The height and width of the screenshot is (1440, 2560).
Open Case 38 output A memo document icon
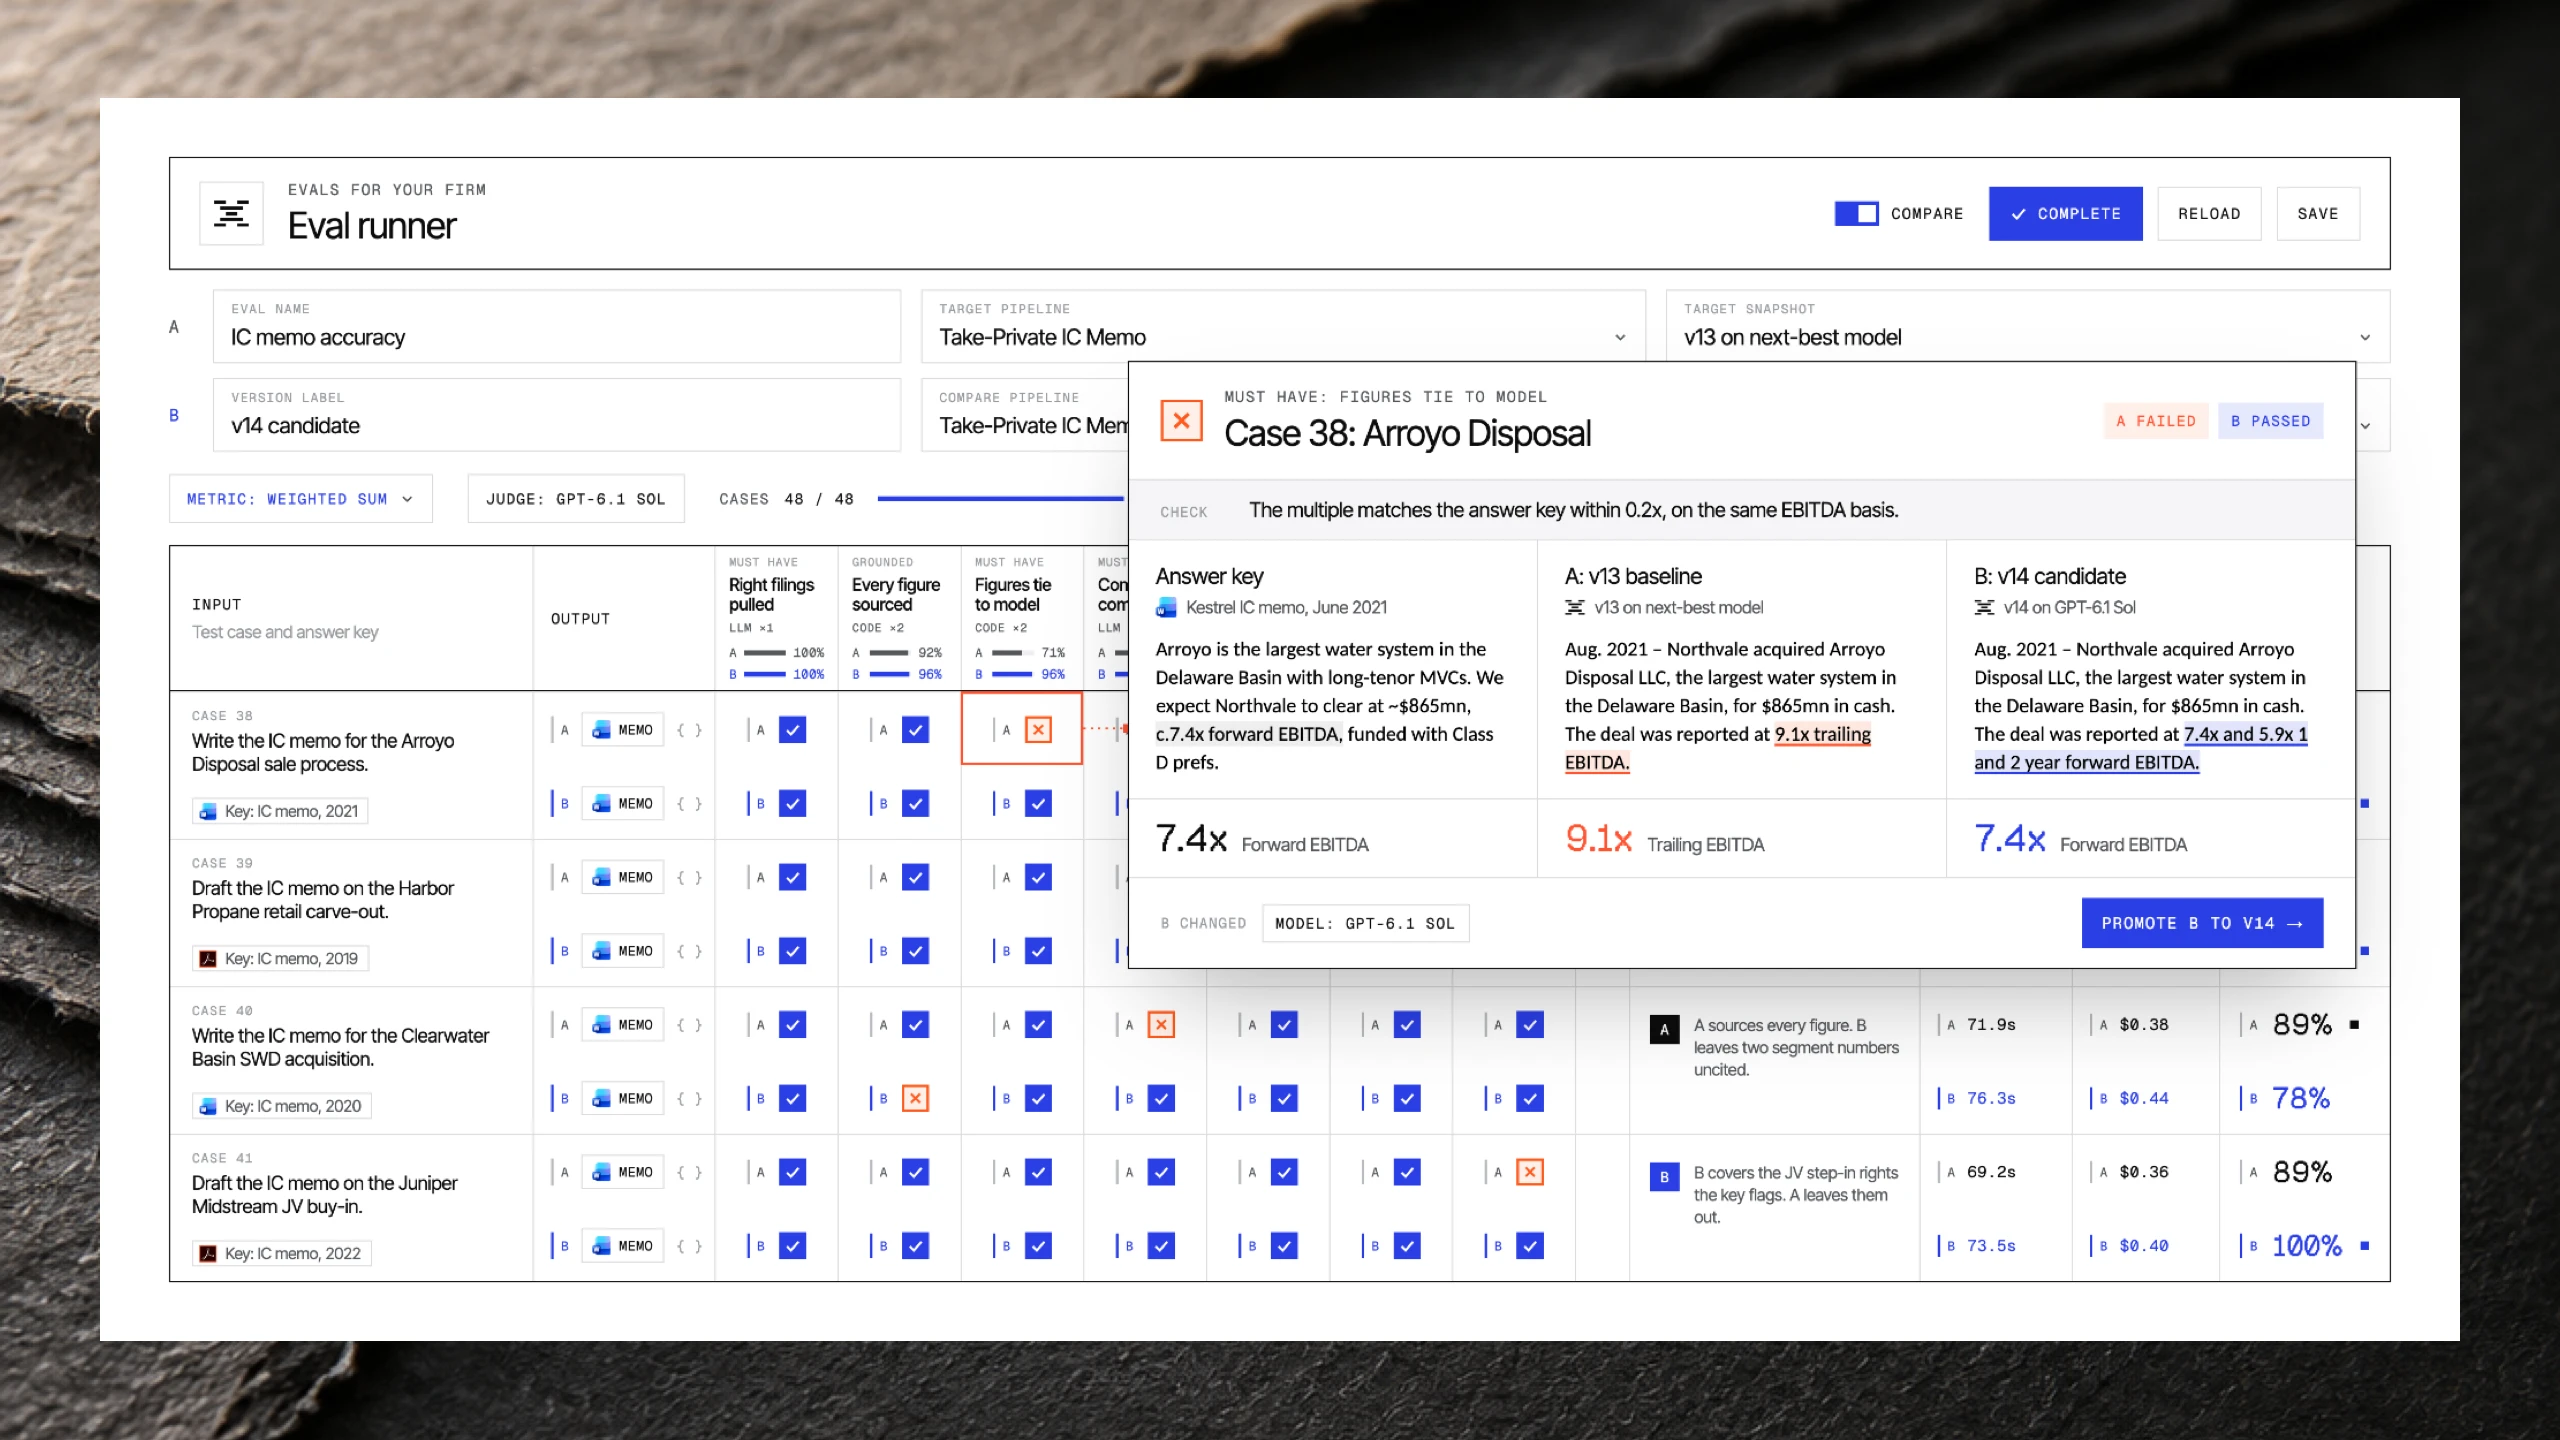[601, 730]
